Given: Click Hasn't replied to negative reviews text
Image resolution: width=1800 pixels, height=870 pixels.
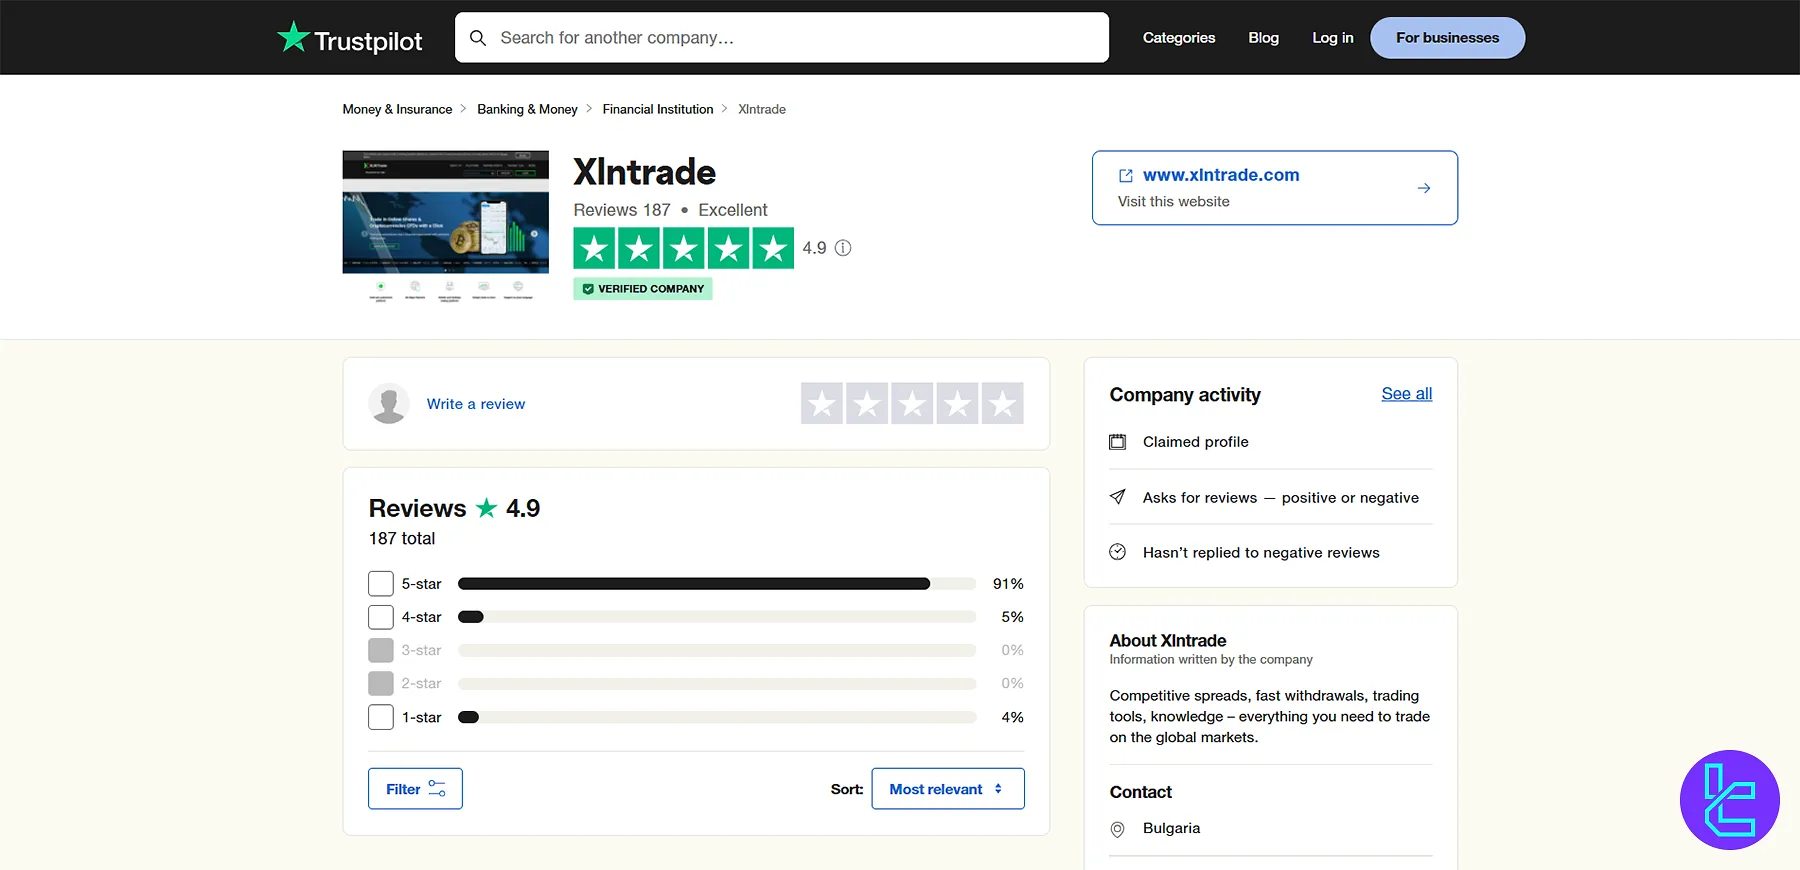Looking at the screenshot, I should pyautogui.click(x=1261, y=552).
